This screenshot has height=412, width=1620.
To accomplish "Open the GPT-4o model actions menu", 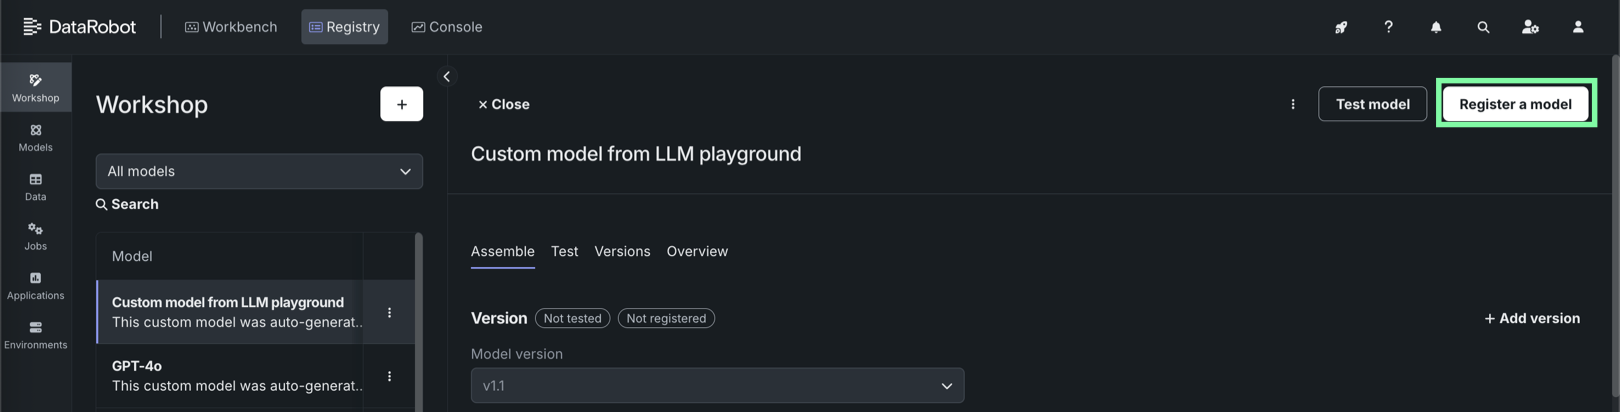I will tap(389, 376).
